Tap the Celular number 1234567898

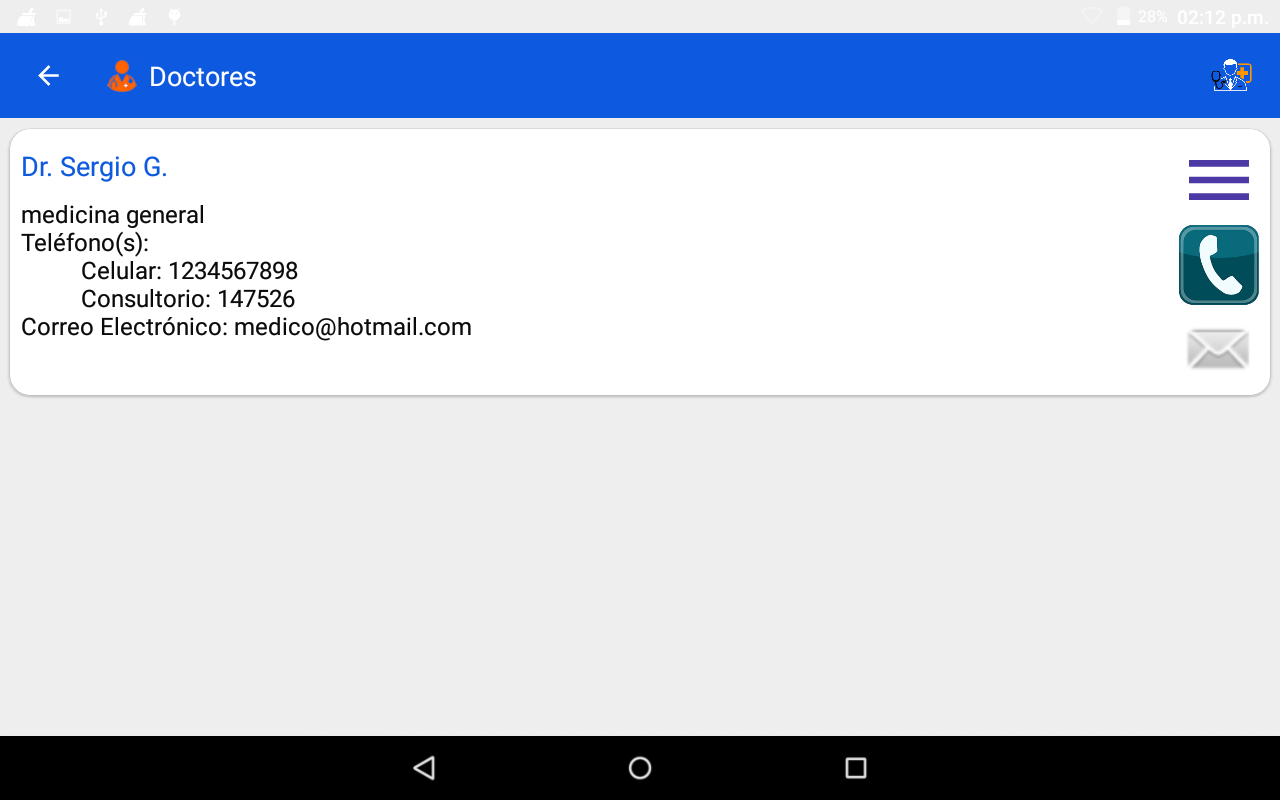pyautogui.click(x=233, y=271)
